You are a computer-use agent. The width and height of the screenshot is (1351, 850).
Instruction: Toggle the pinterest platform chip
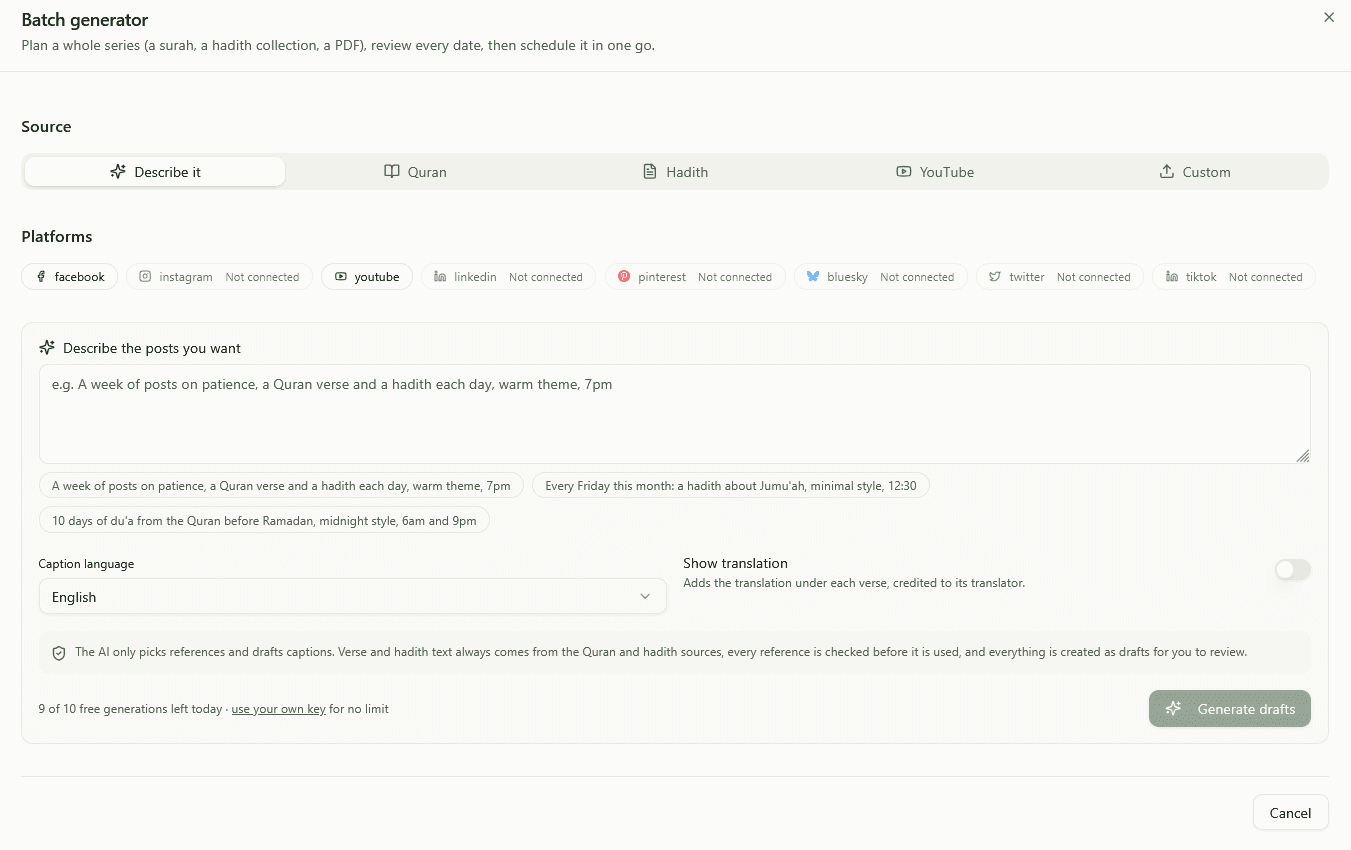click(x=695, y=277)
